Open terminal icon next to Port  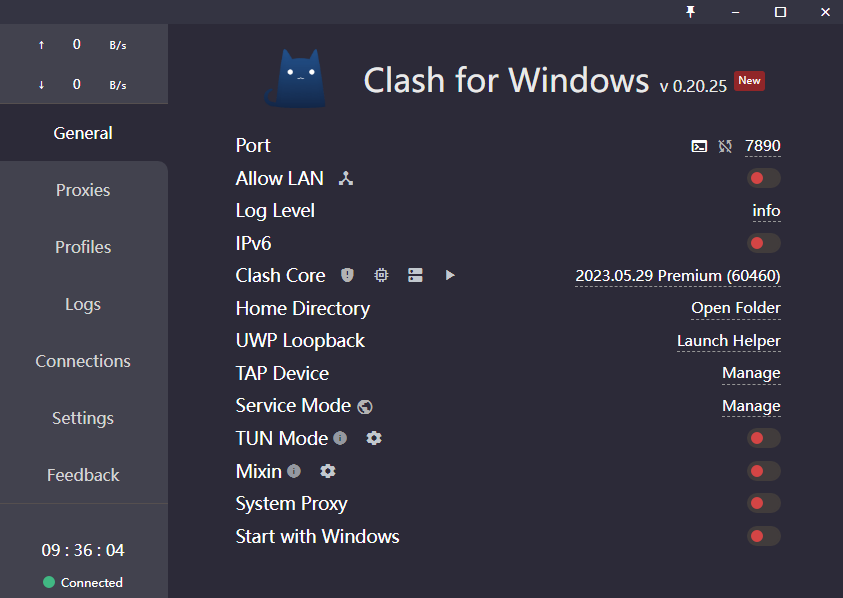699,146
